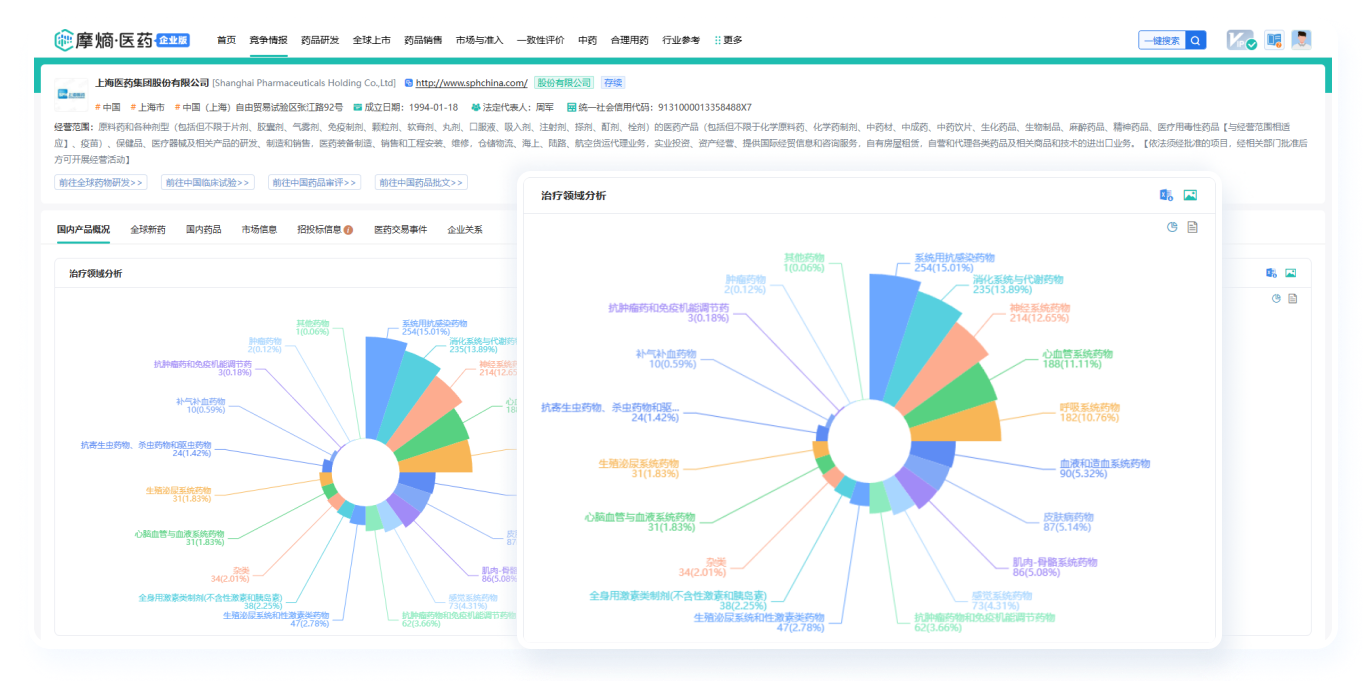
Task: Switch the enlarged chart to pie view
Action: [x=1172, y=227]
